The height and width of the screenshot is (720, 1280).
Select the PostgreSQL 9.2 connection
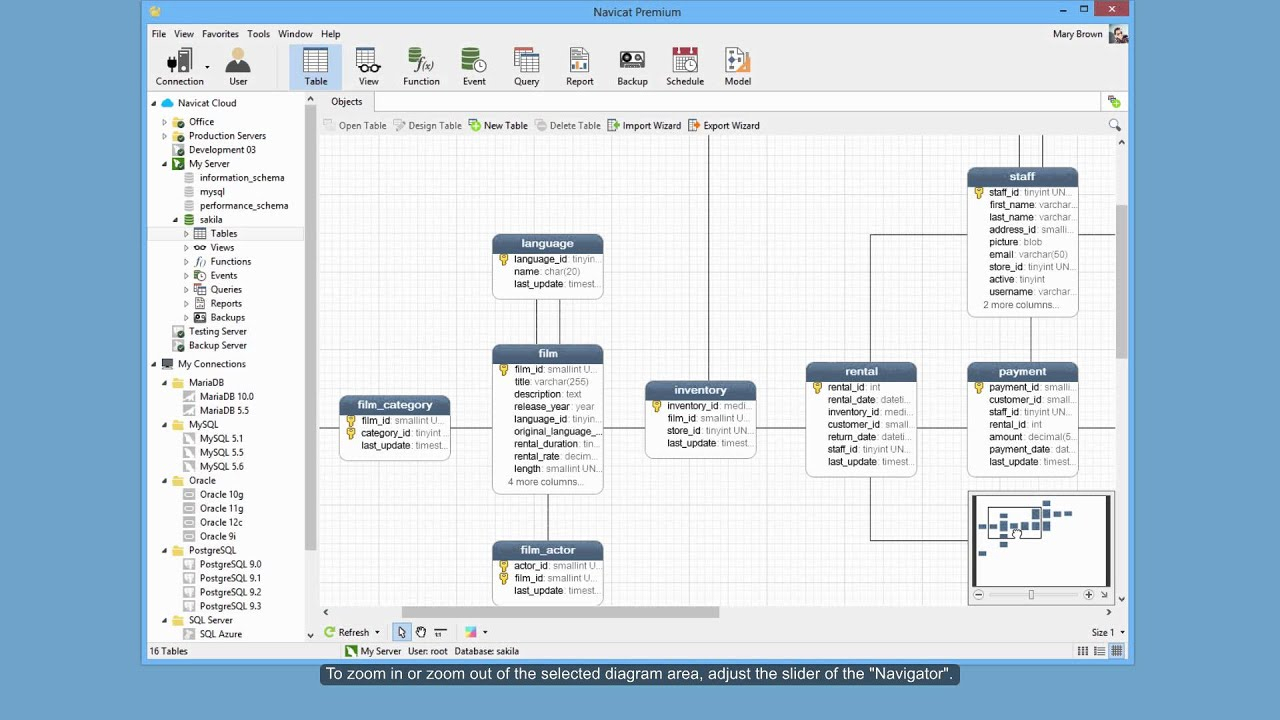tap(230, 592)
